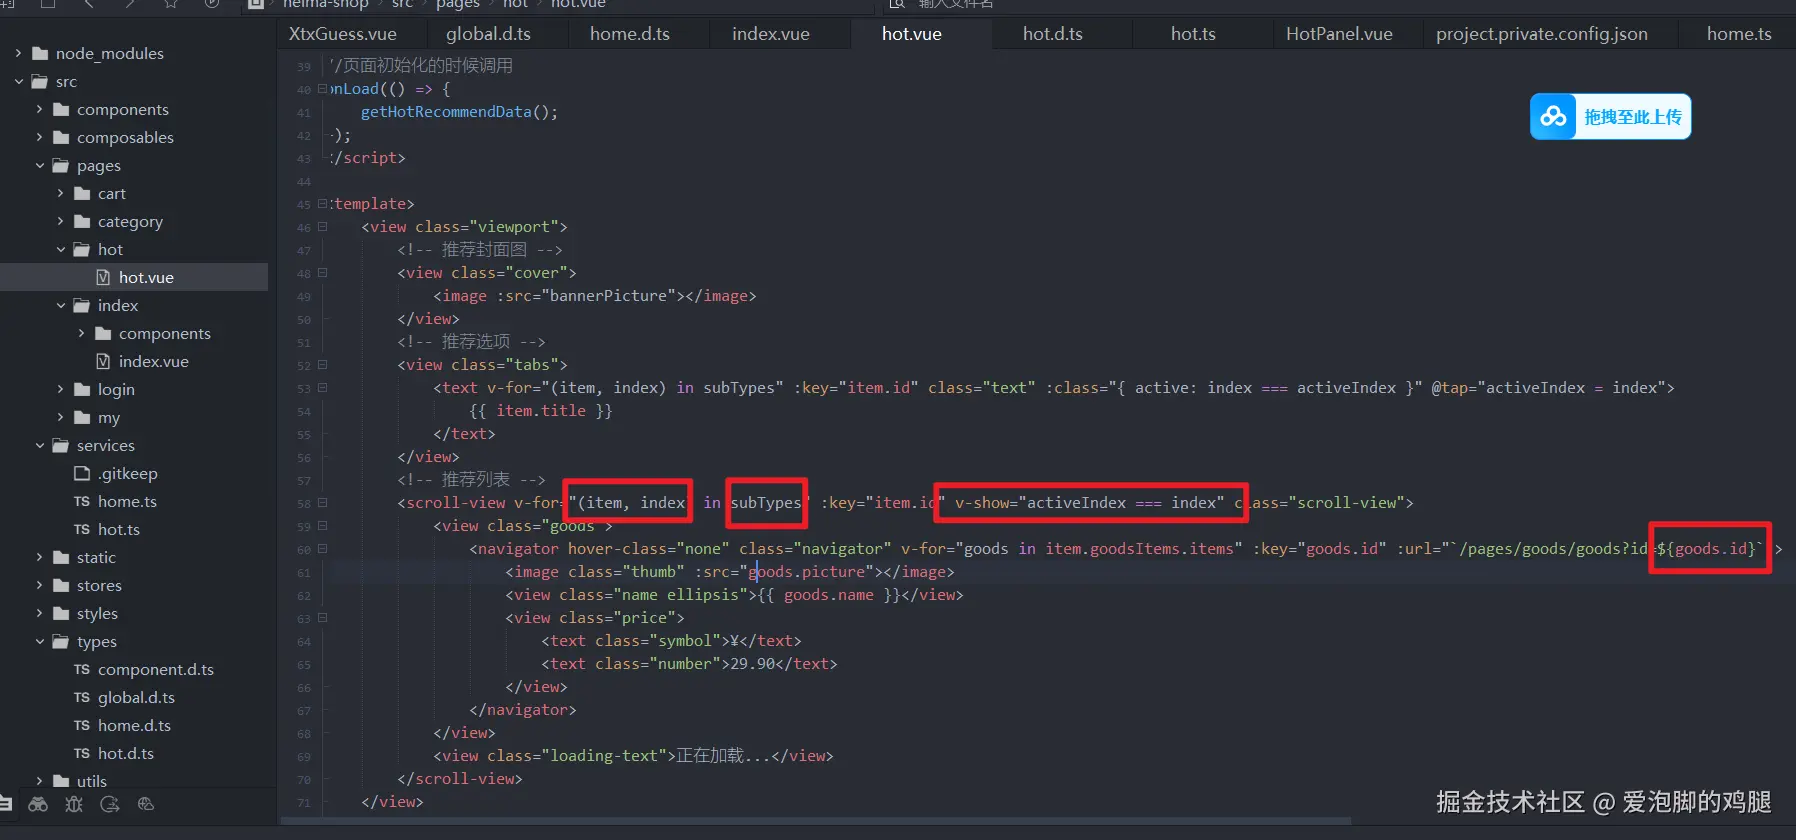
Task: Collapse code fold marker on line 48
Action: [322, 273]
